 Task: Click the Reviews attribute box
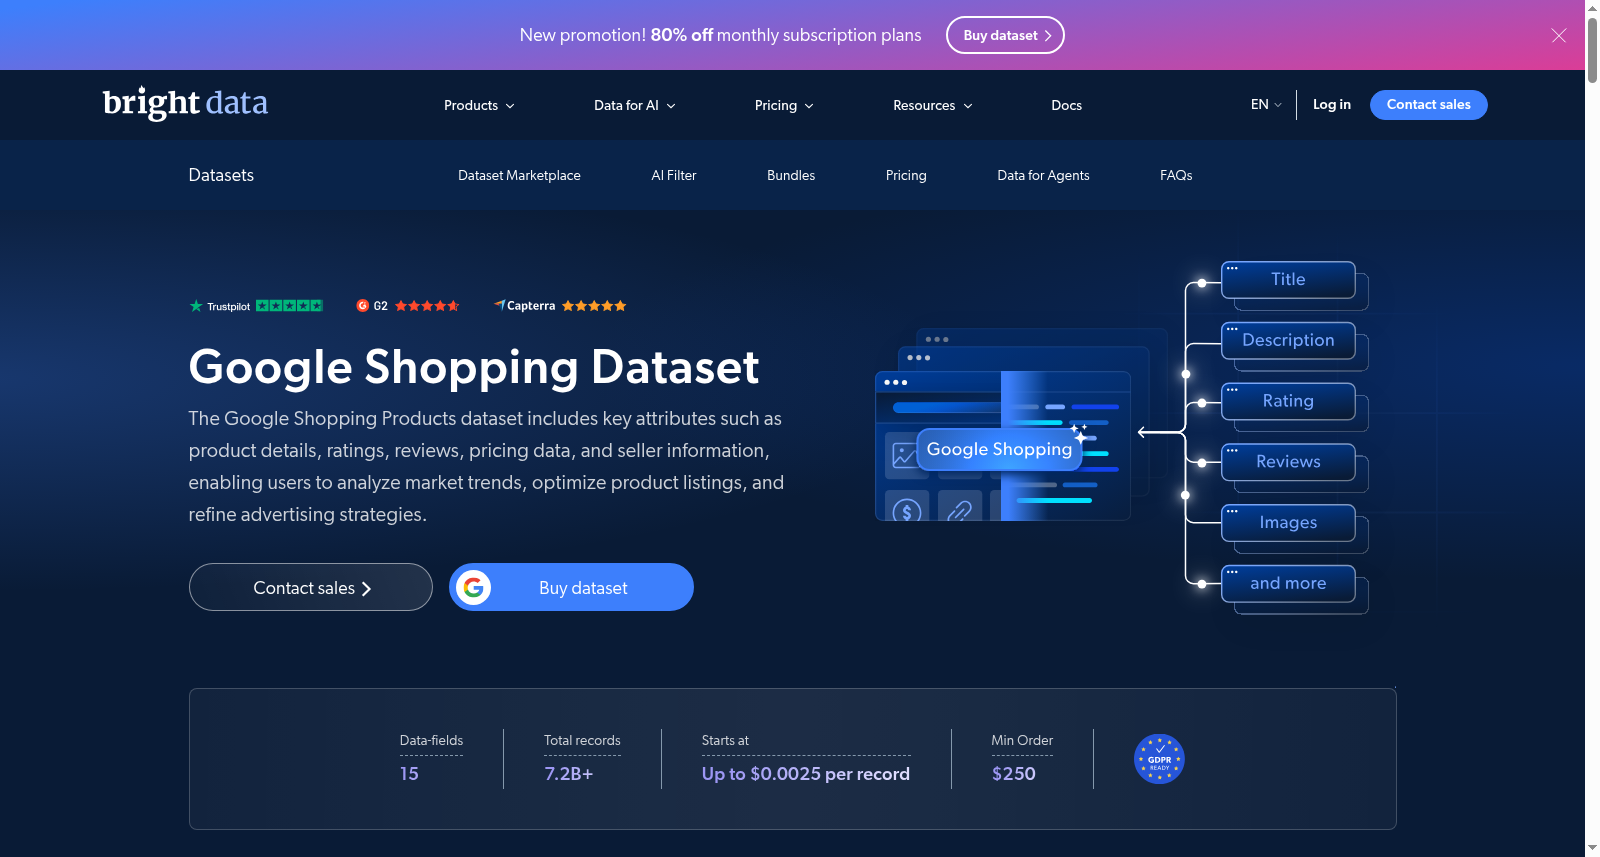(x=1288, y=462)
